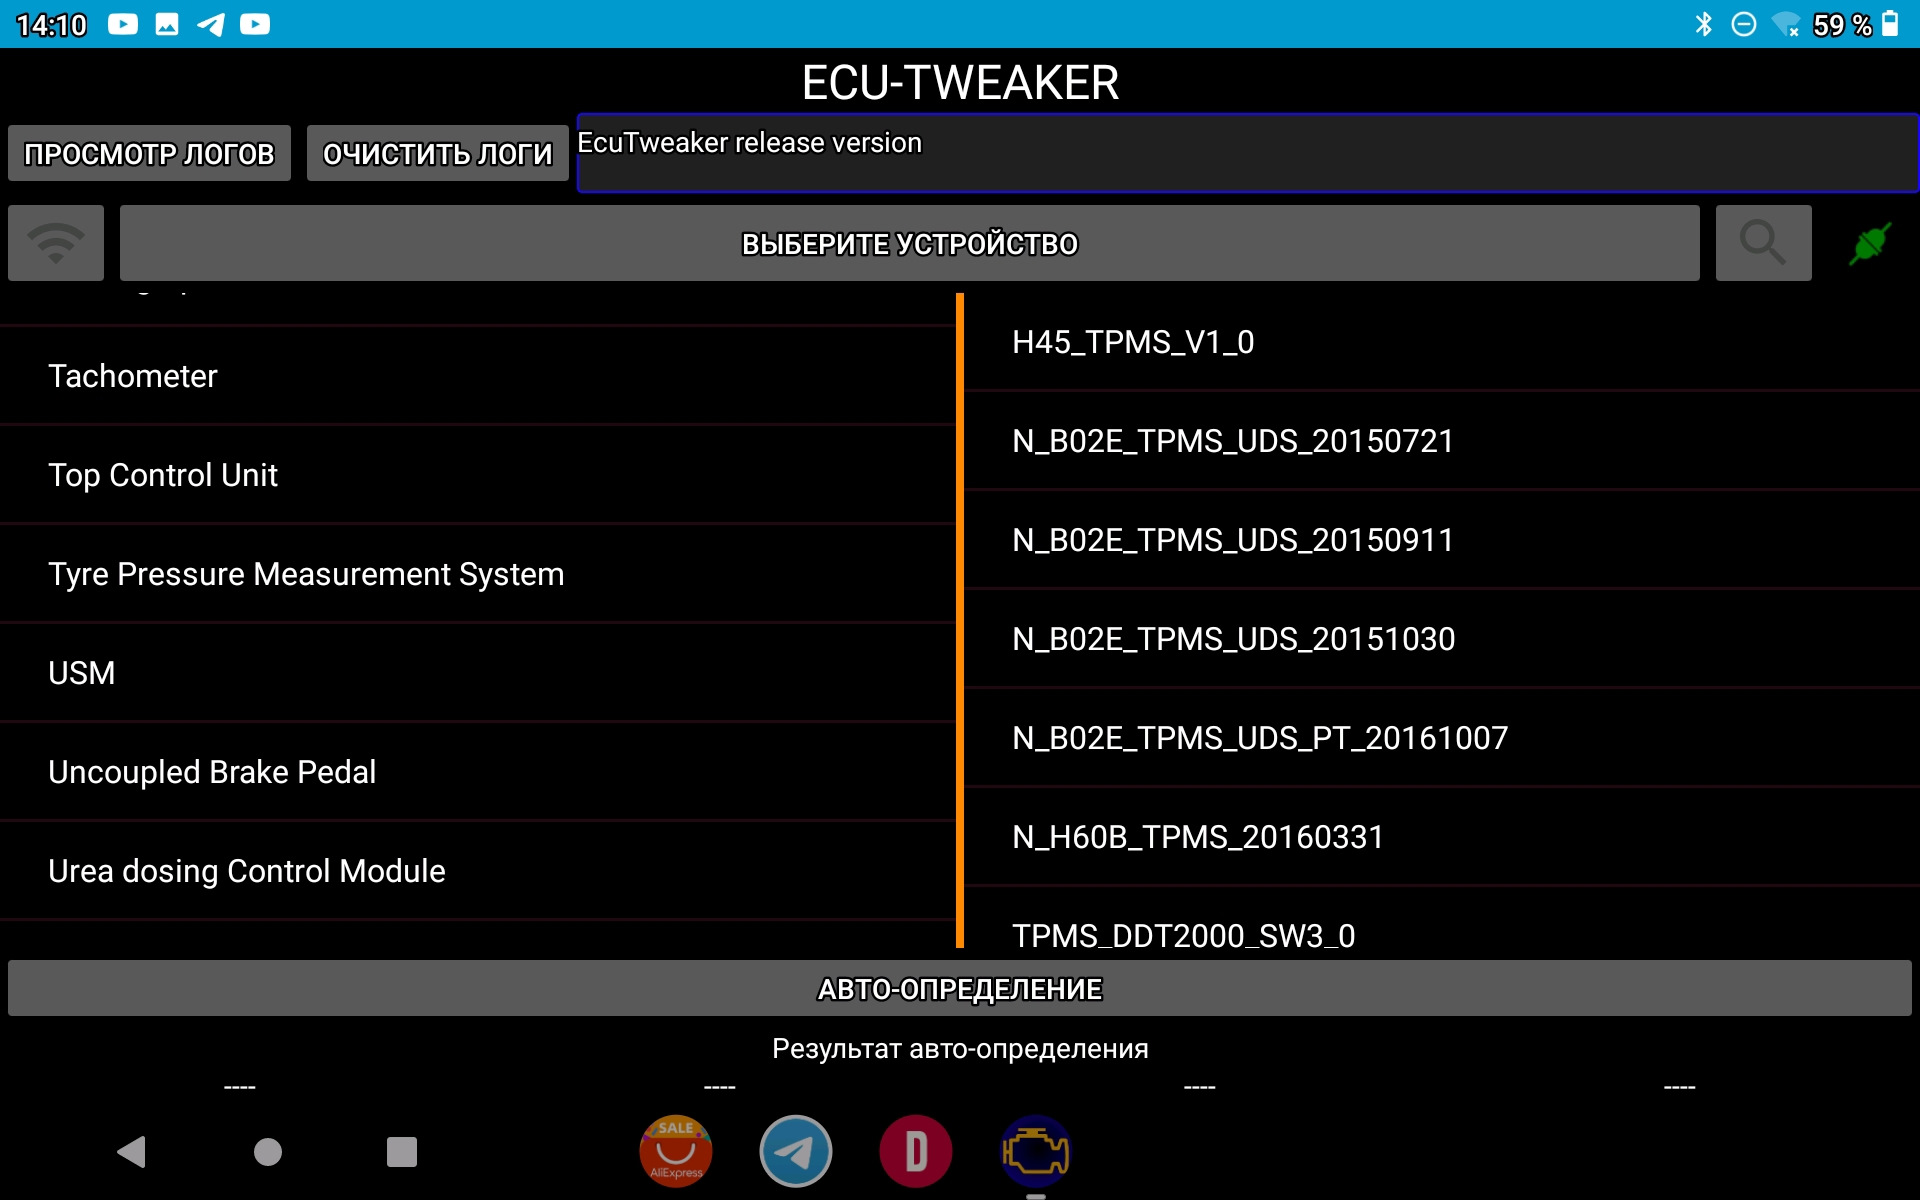Tap the image notification icon in status bar

167,24
